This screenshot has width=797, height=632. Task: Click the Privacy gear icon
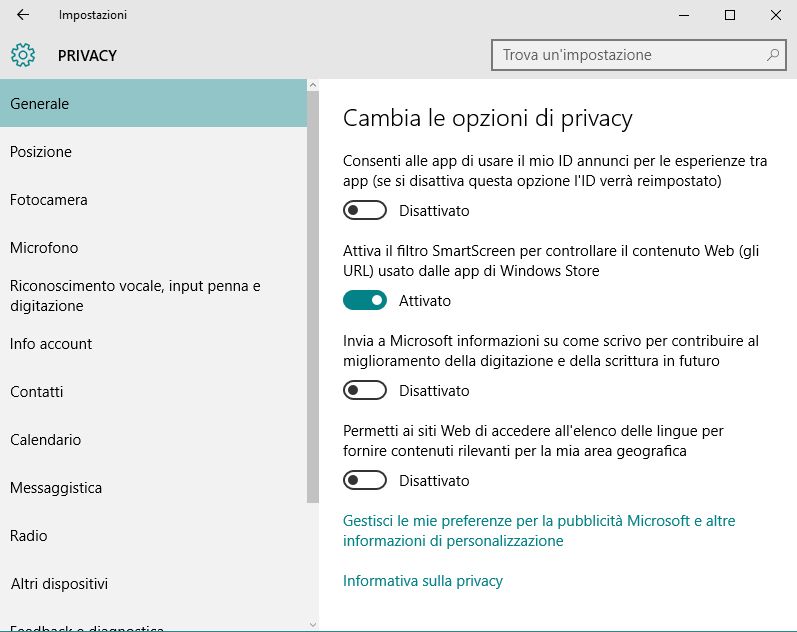coord(23,55)
